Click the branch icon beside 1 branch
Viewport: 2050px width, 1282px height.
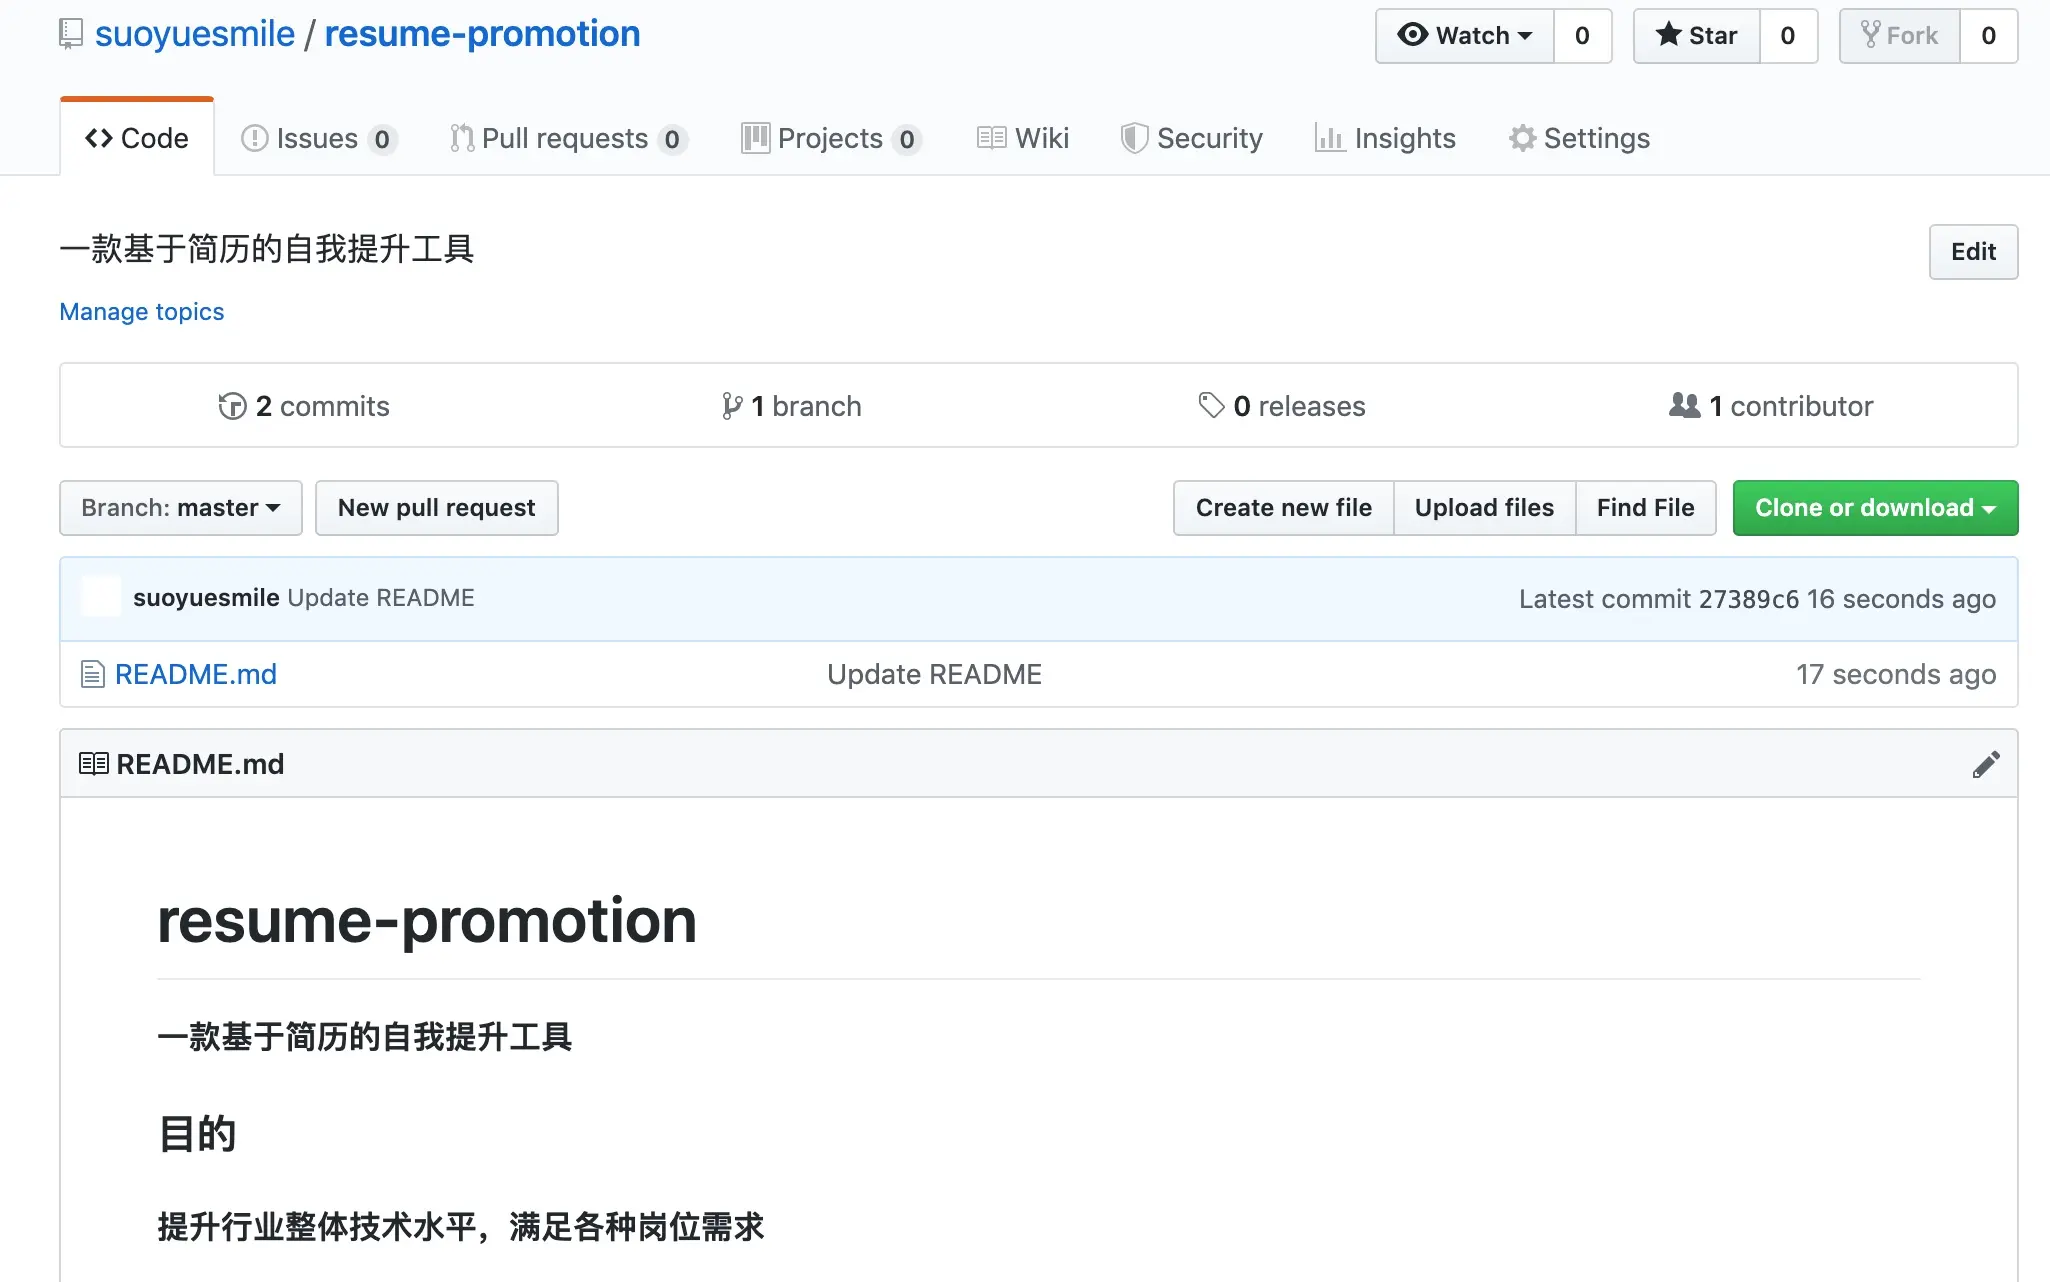pos(732,406)
